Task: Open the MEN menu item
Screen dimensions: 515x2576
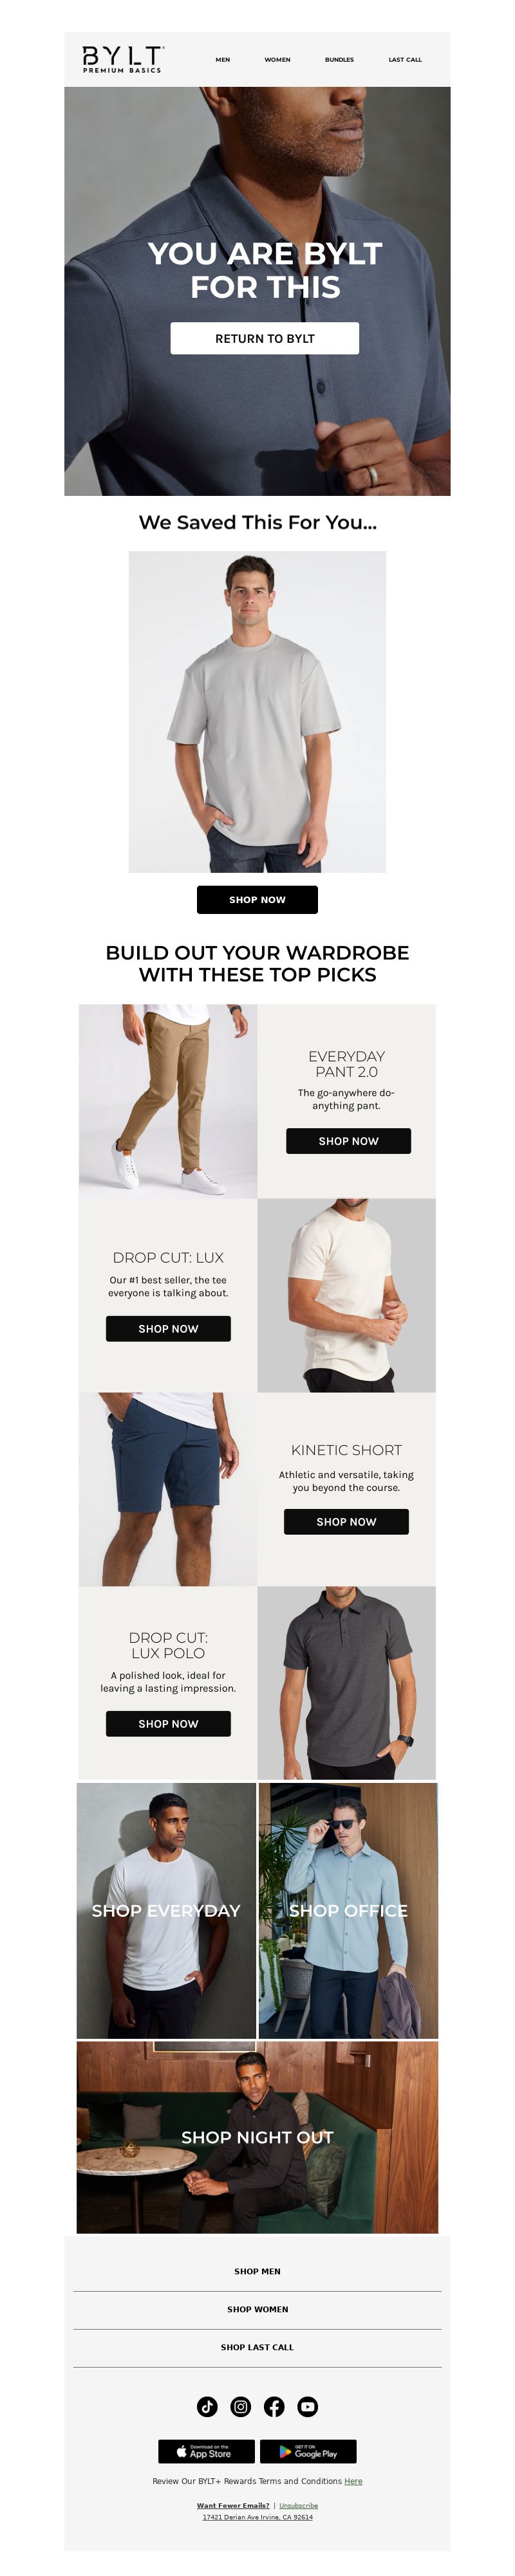Action: point(223,60)
